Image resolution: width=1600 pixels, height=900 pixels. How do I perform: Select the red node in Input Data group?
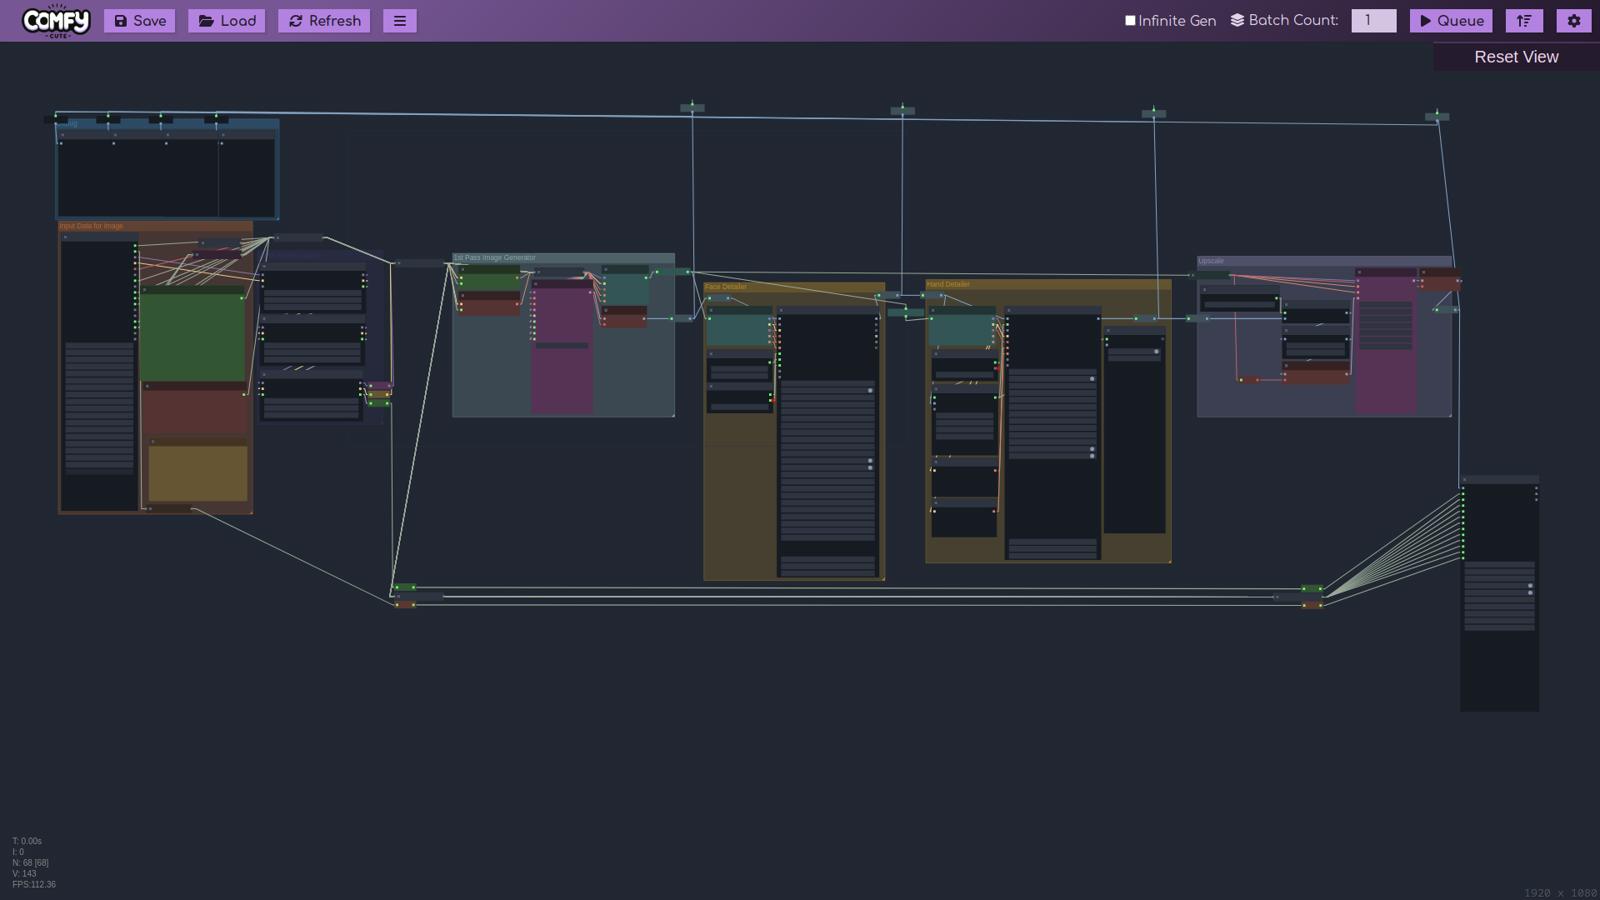tap(195, 408)
